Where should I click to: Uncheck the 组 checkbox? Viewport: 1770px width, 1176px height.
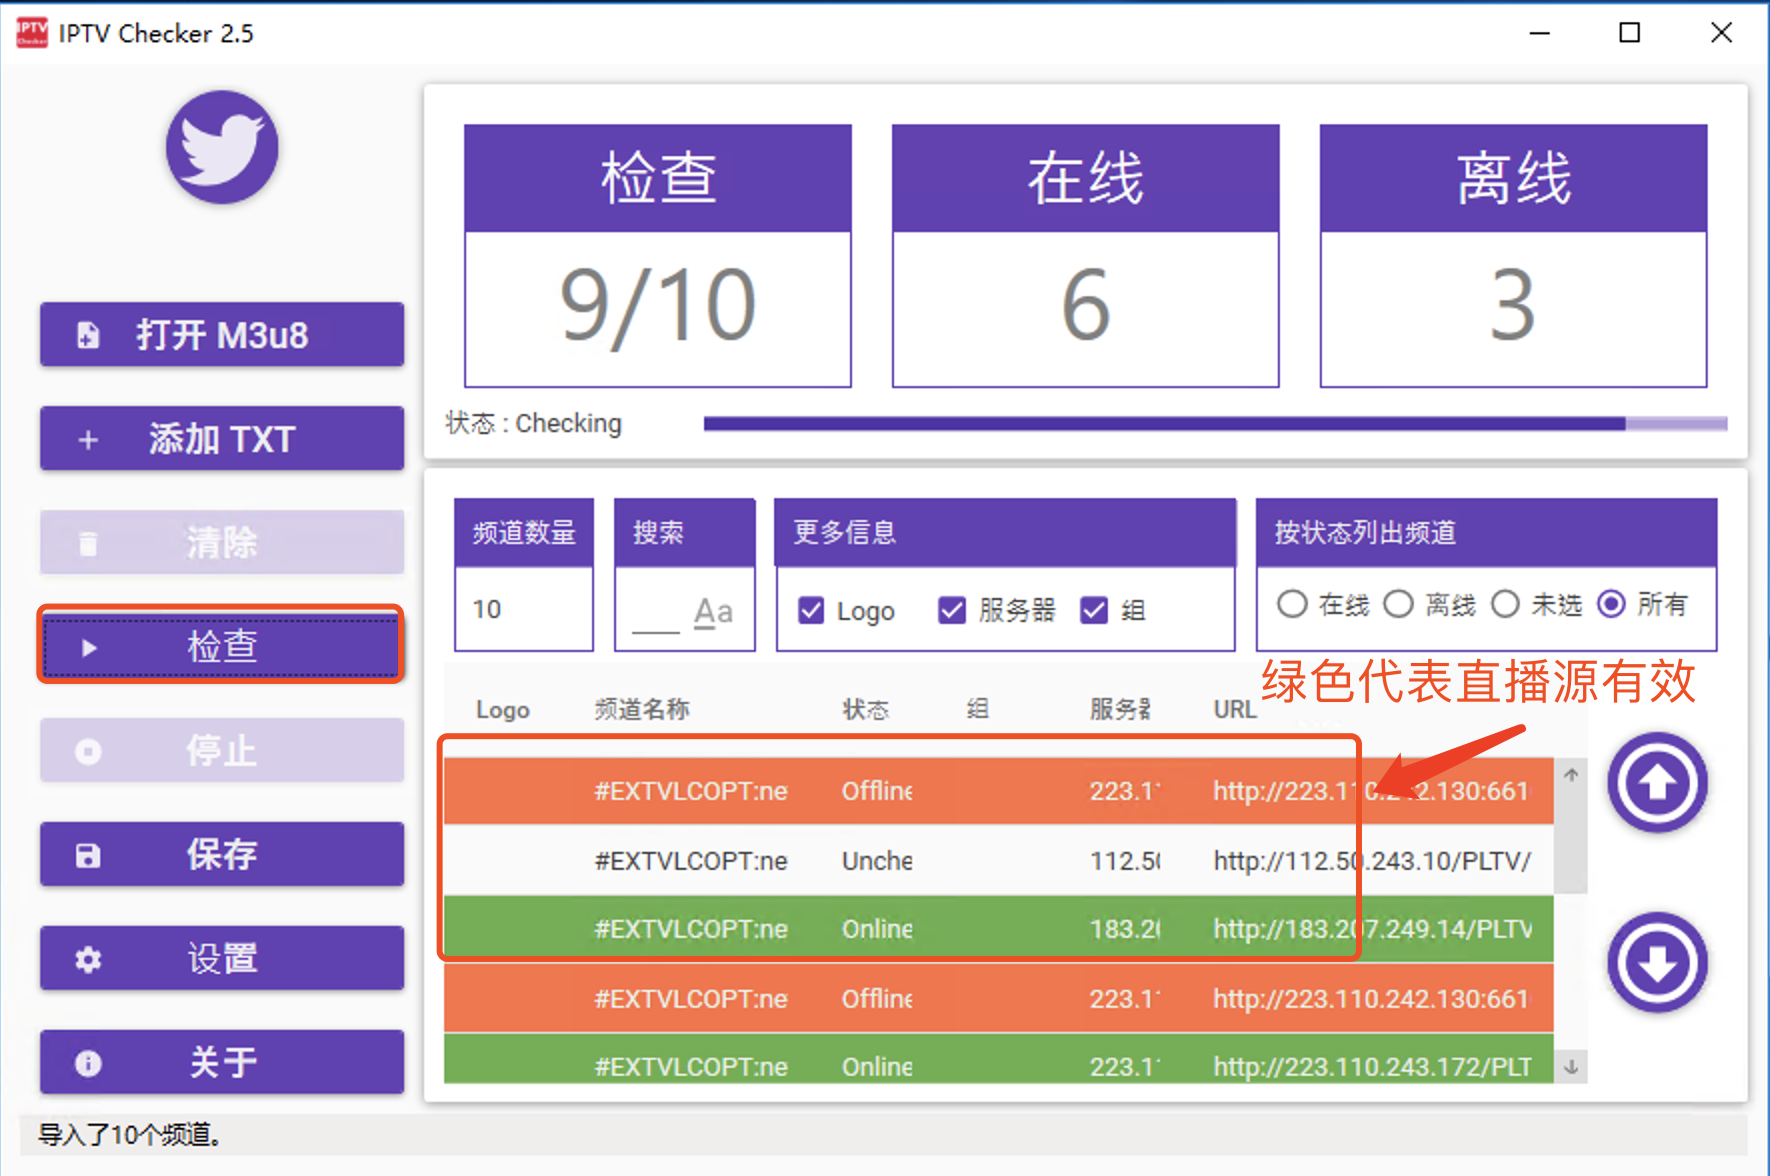click(x=1094, y=610)
